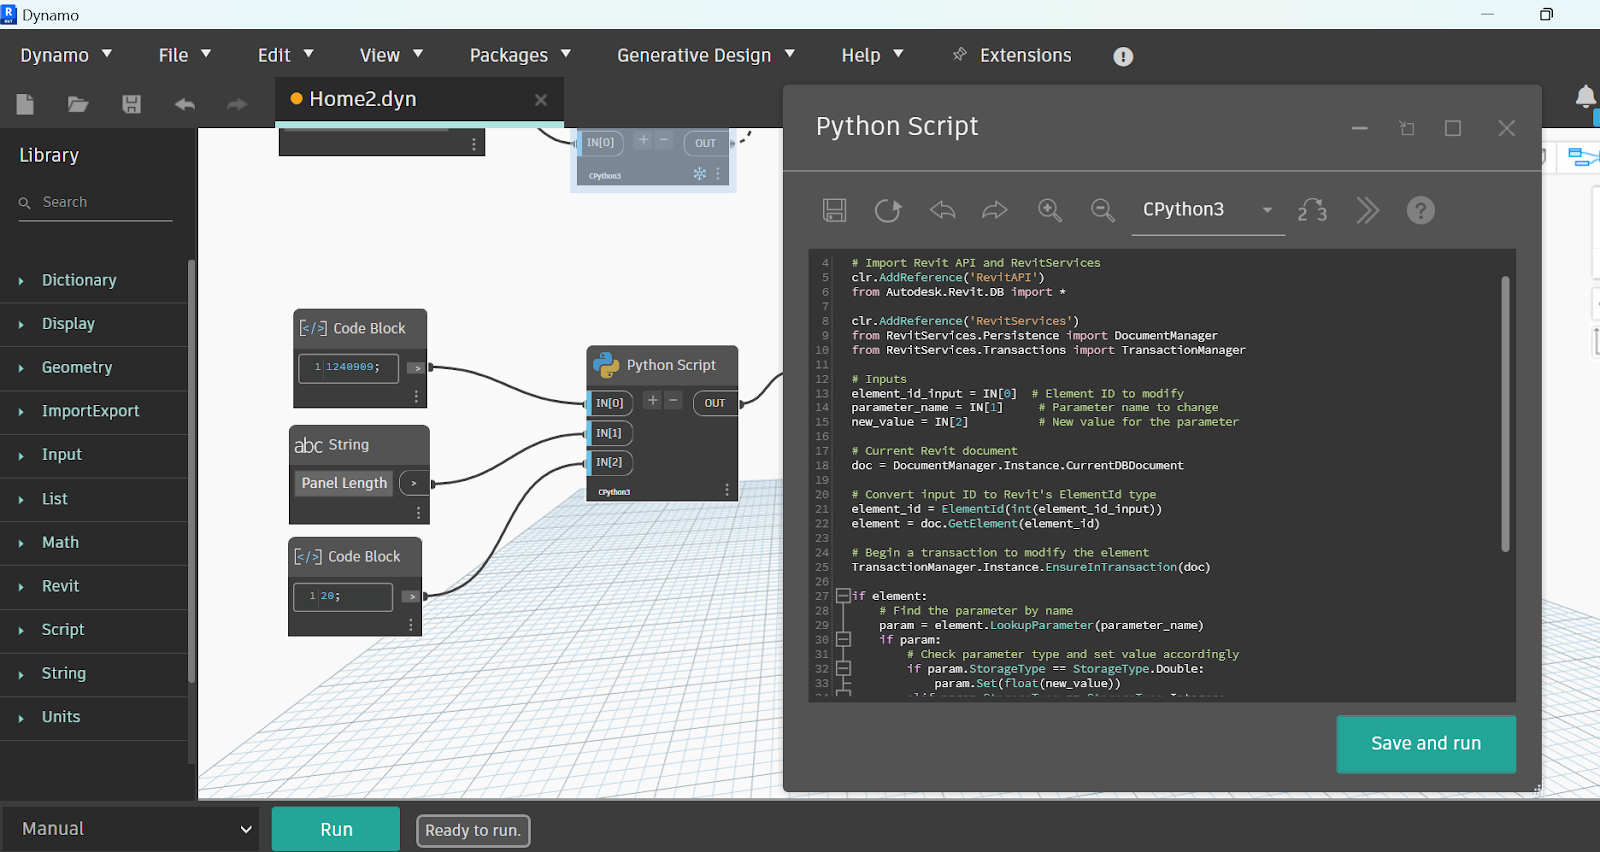Open the Manual run mode dropdown
Viewport: 1600px width, 852px height.
130,829
